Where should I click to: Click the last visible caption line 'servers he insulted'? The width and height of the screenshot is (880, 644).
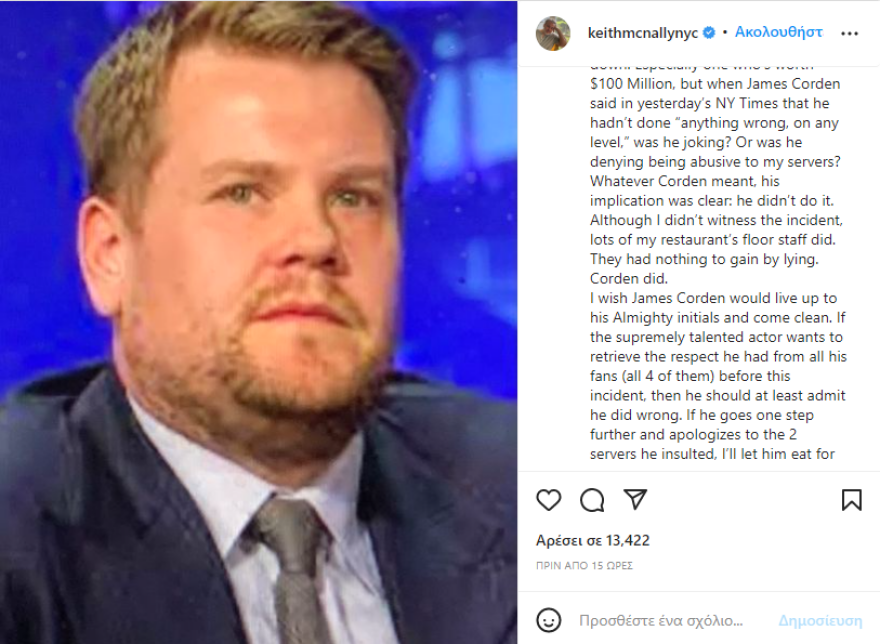point(712,454)
